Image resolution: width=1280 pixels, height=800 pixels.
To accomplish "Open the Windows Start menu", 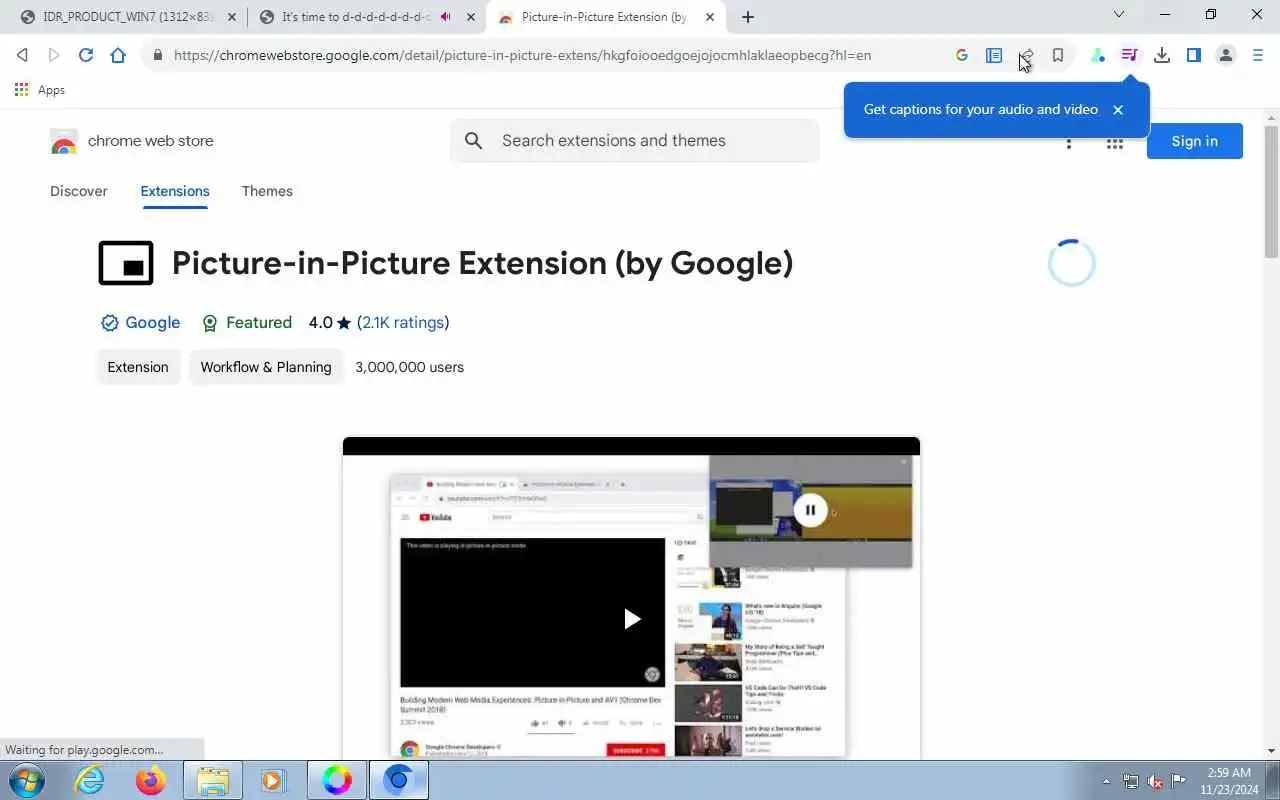I will 26,780.
